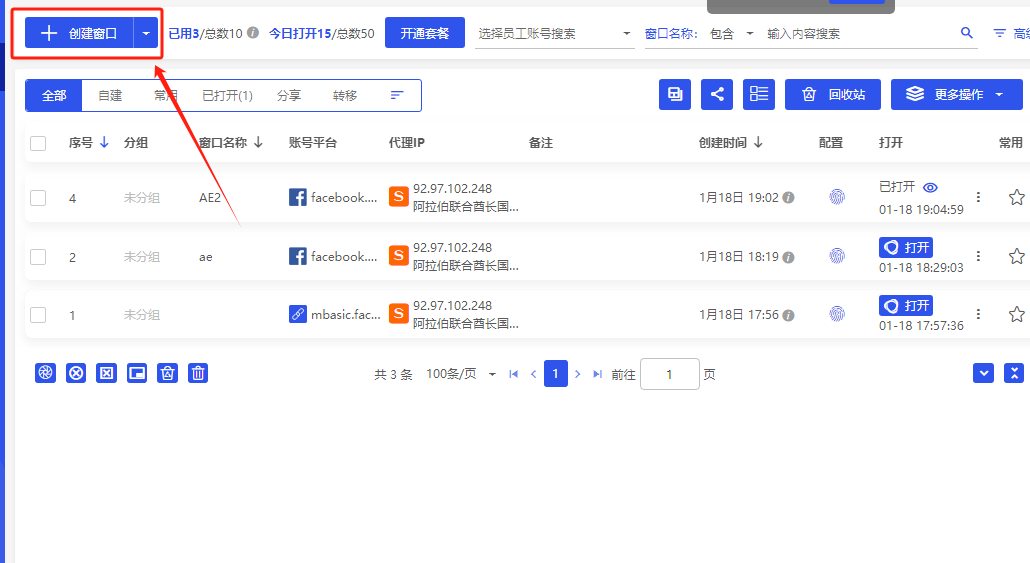
Task: Sort by 创建时间 column arrow
Action: (758, 143)
